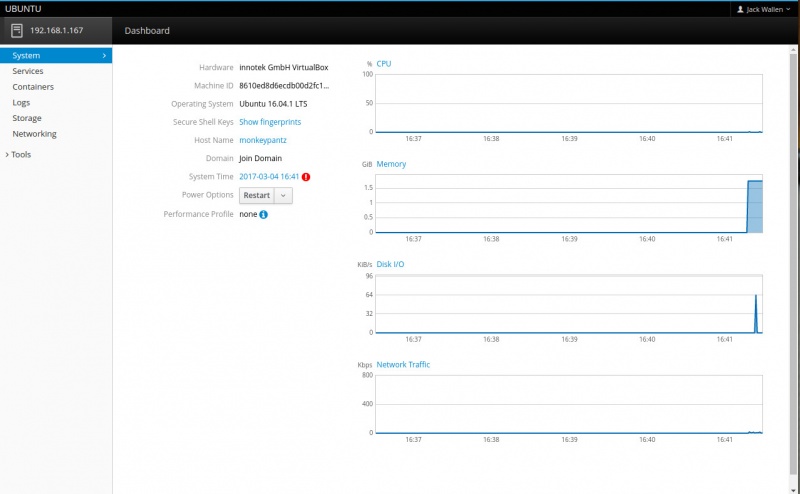Expand the Tools section in sidebar
The height and width of the screenshot is (494, 800).
tap(20, 155)
